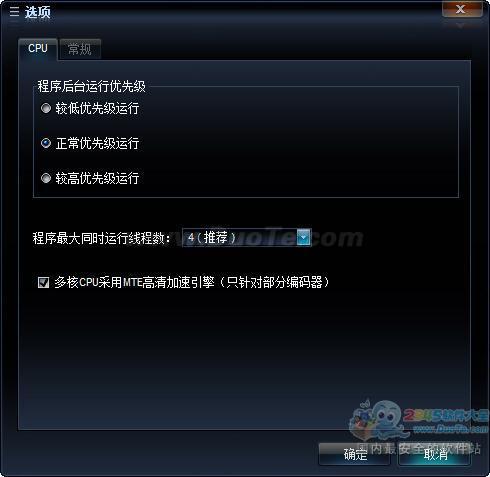490x477 pixels.
Task: Open the 常规 tab
Action: (80, 49)
